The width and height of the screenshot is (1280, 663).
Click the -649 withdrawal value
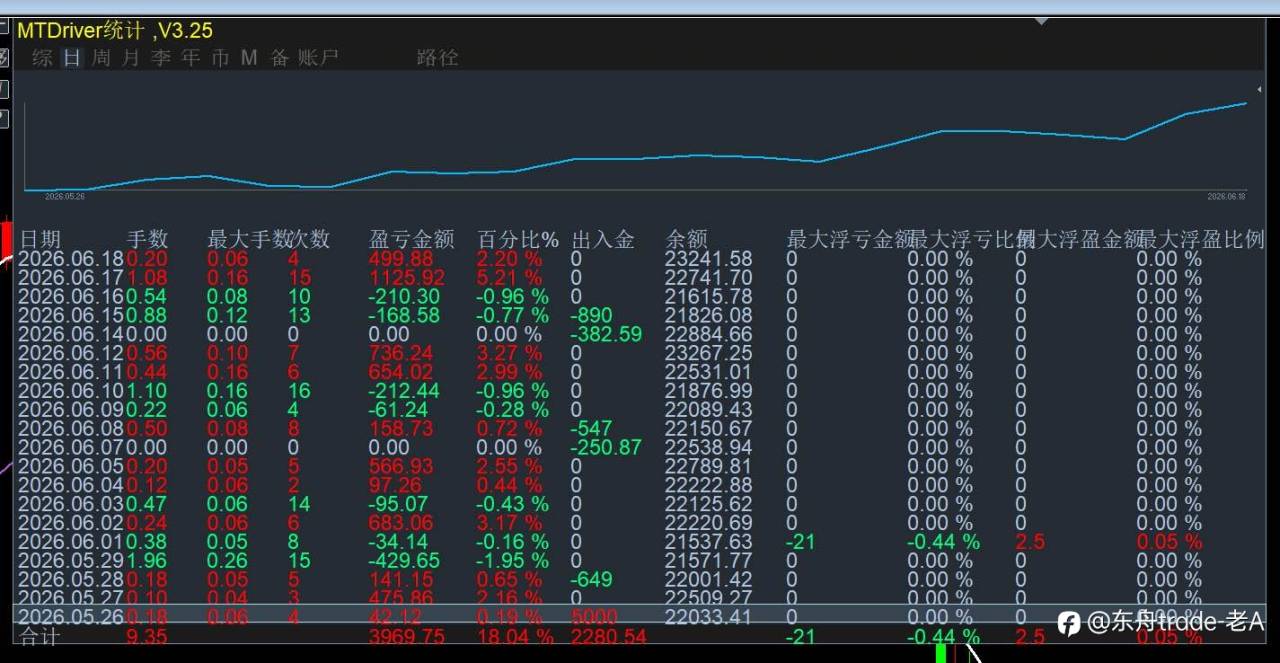pos(592,580)
